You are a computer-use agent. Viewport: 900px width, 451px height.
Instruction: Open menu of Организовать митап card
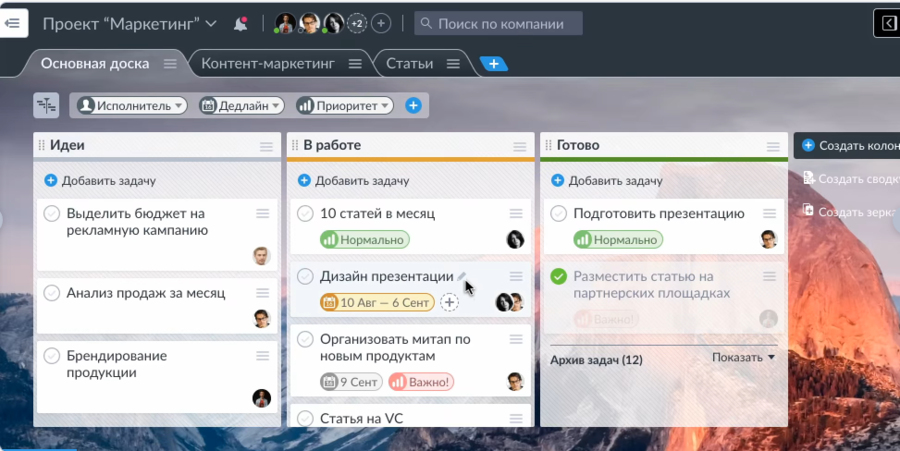(516, 339)
